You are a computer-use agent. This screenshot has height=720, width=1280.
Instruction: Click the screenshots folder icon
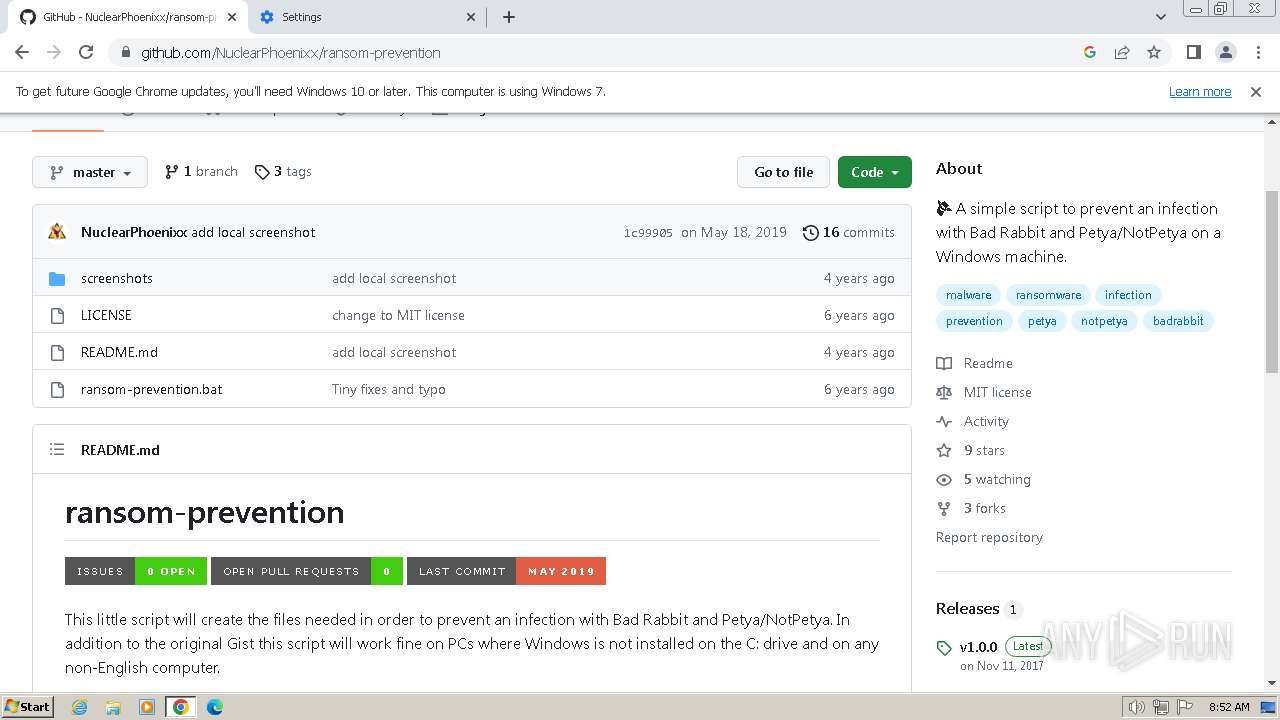pos(57,278)
